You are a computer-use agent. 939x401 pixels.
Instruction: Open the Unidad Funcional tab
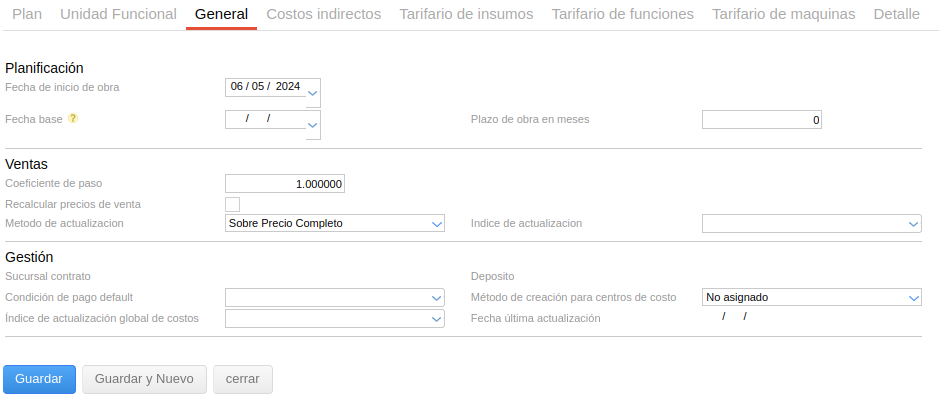[x=118, y=15]
